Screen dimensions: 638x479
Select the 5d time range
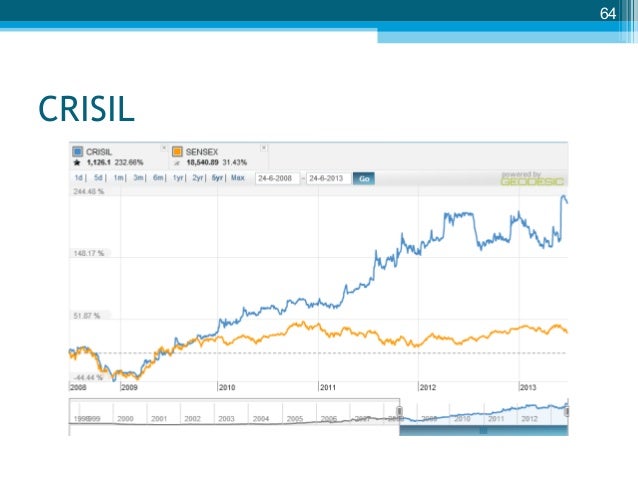98,178
